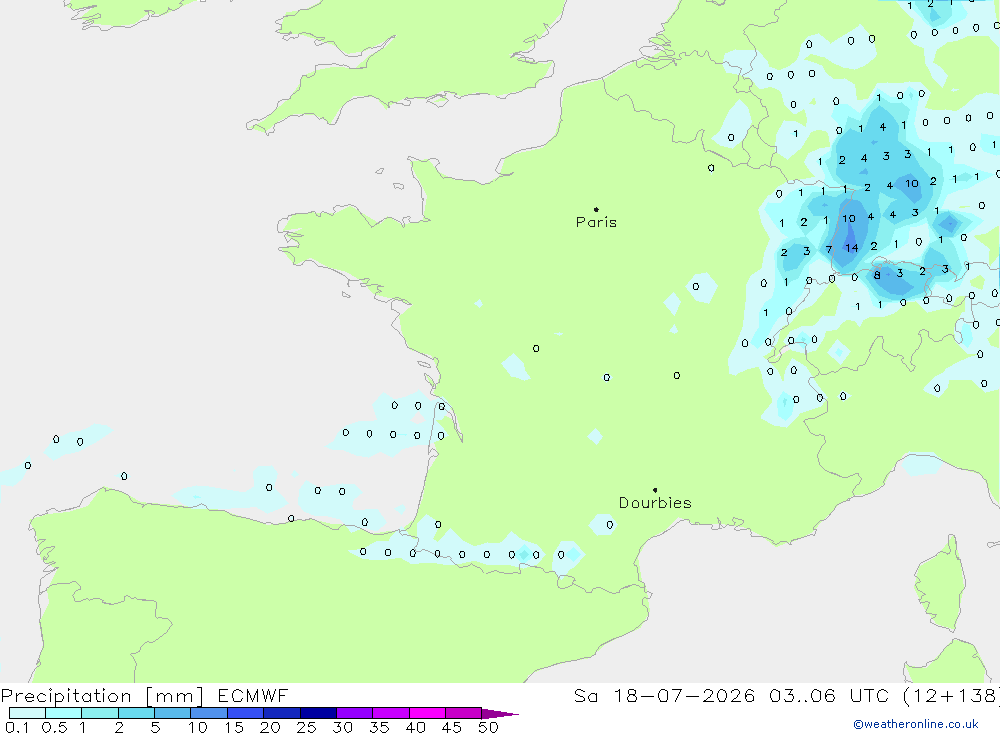Click the above-50 arrow tip of legend
Screen dimensions: 1000x733
pos(500,714)
